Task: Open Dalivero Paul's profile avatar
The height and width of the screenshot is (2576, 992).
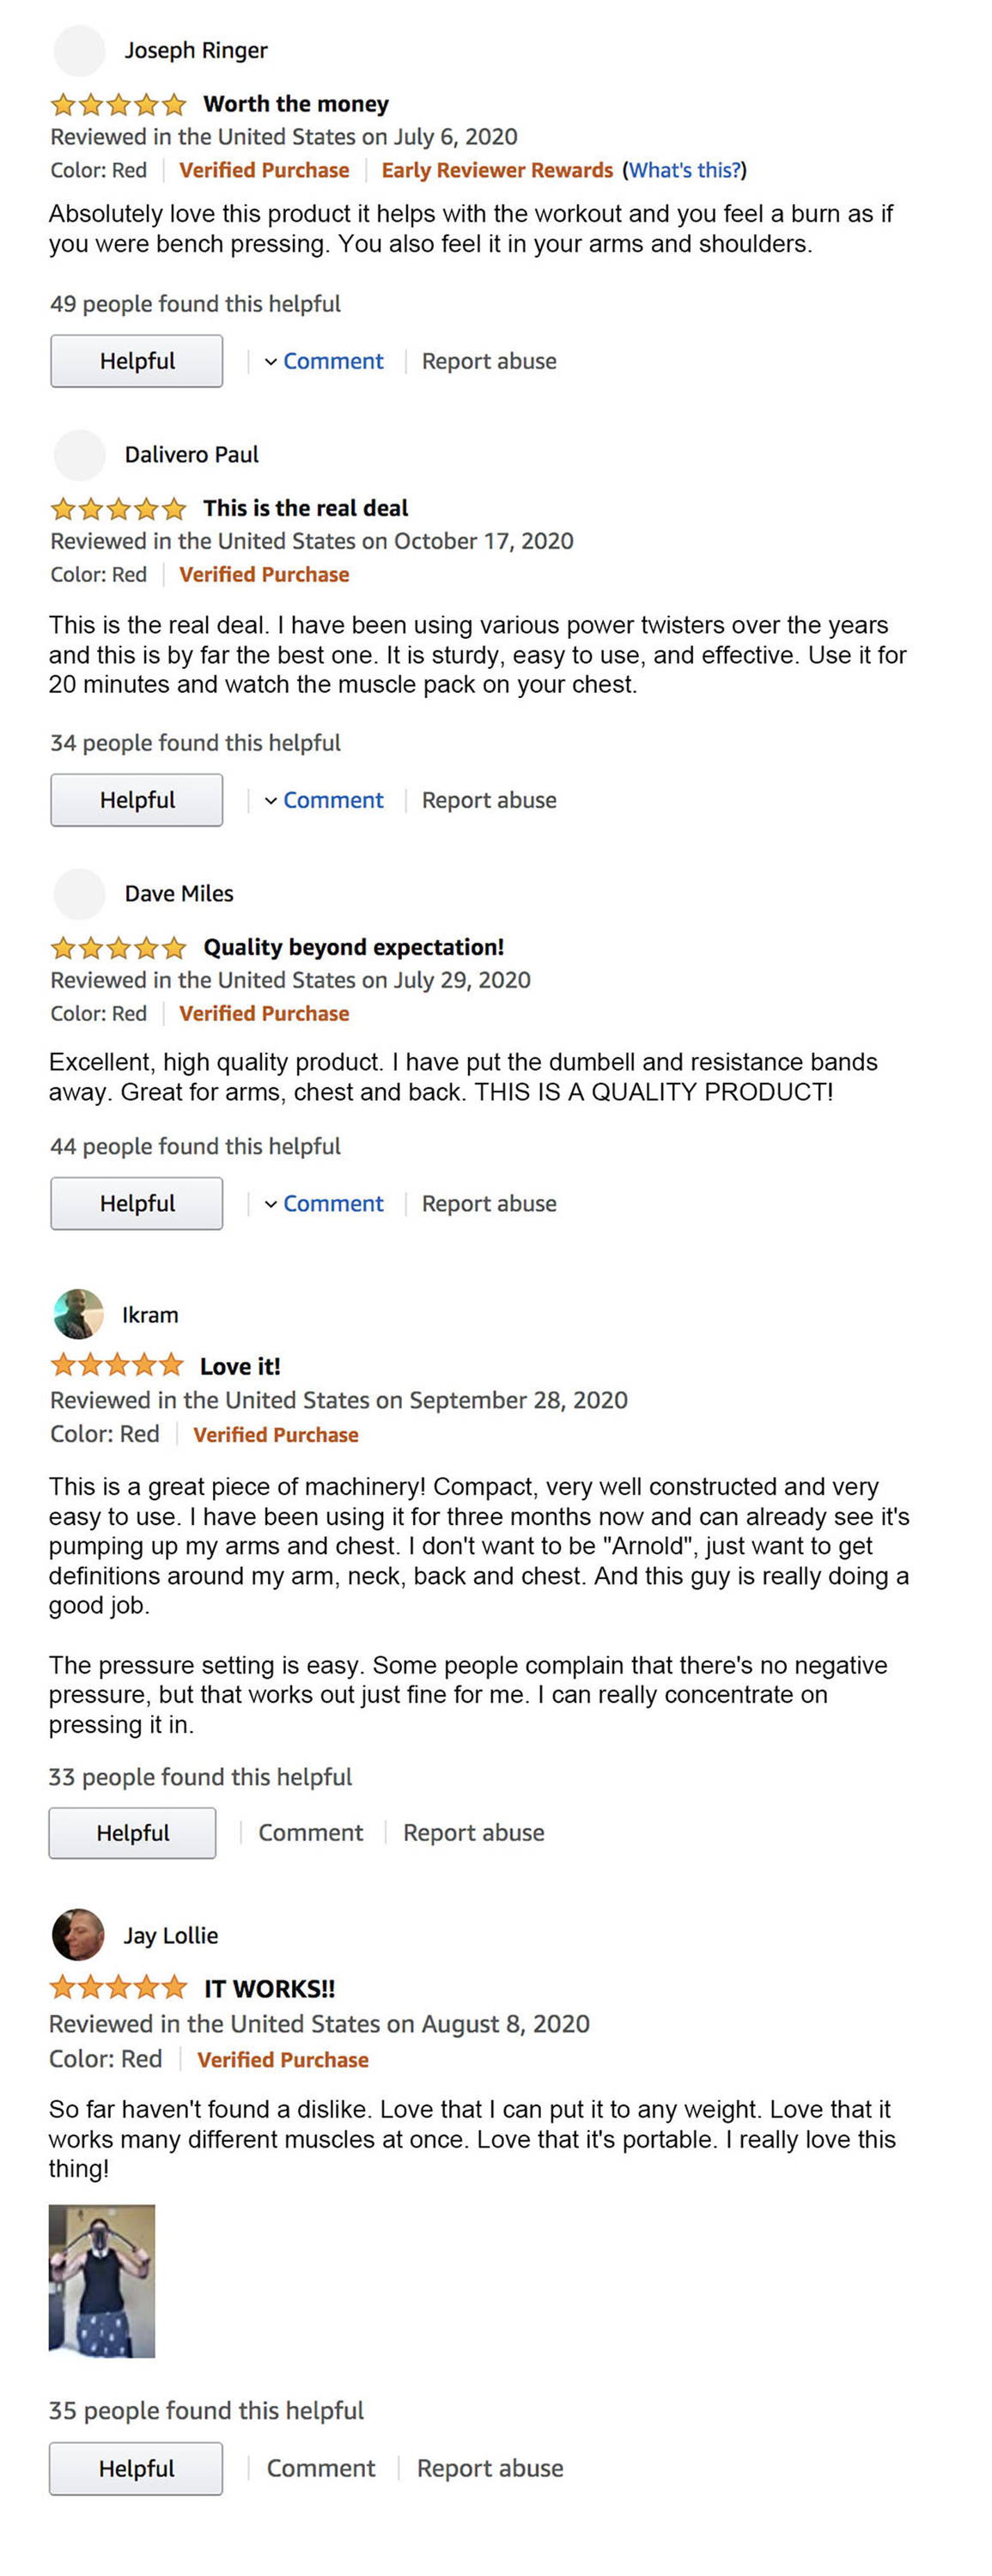Action: coord(79,455)
